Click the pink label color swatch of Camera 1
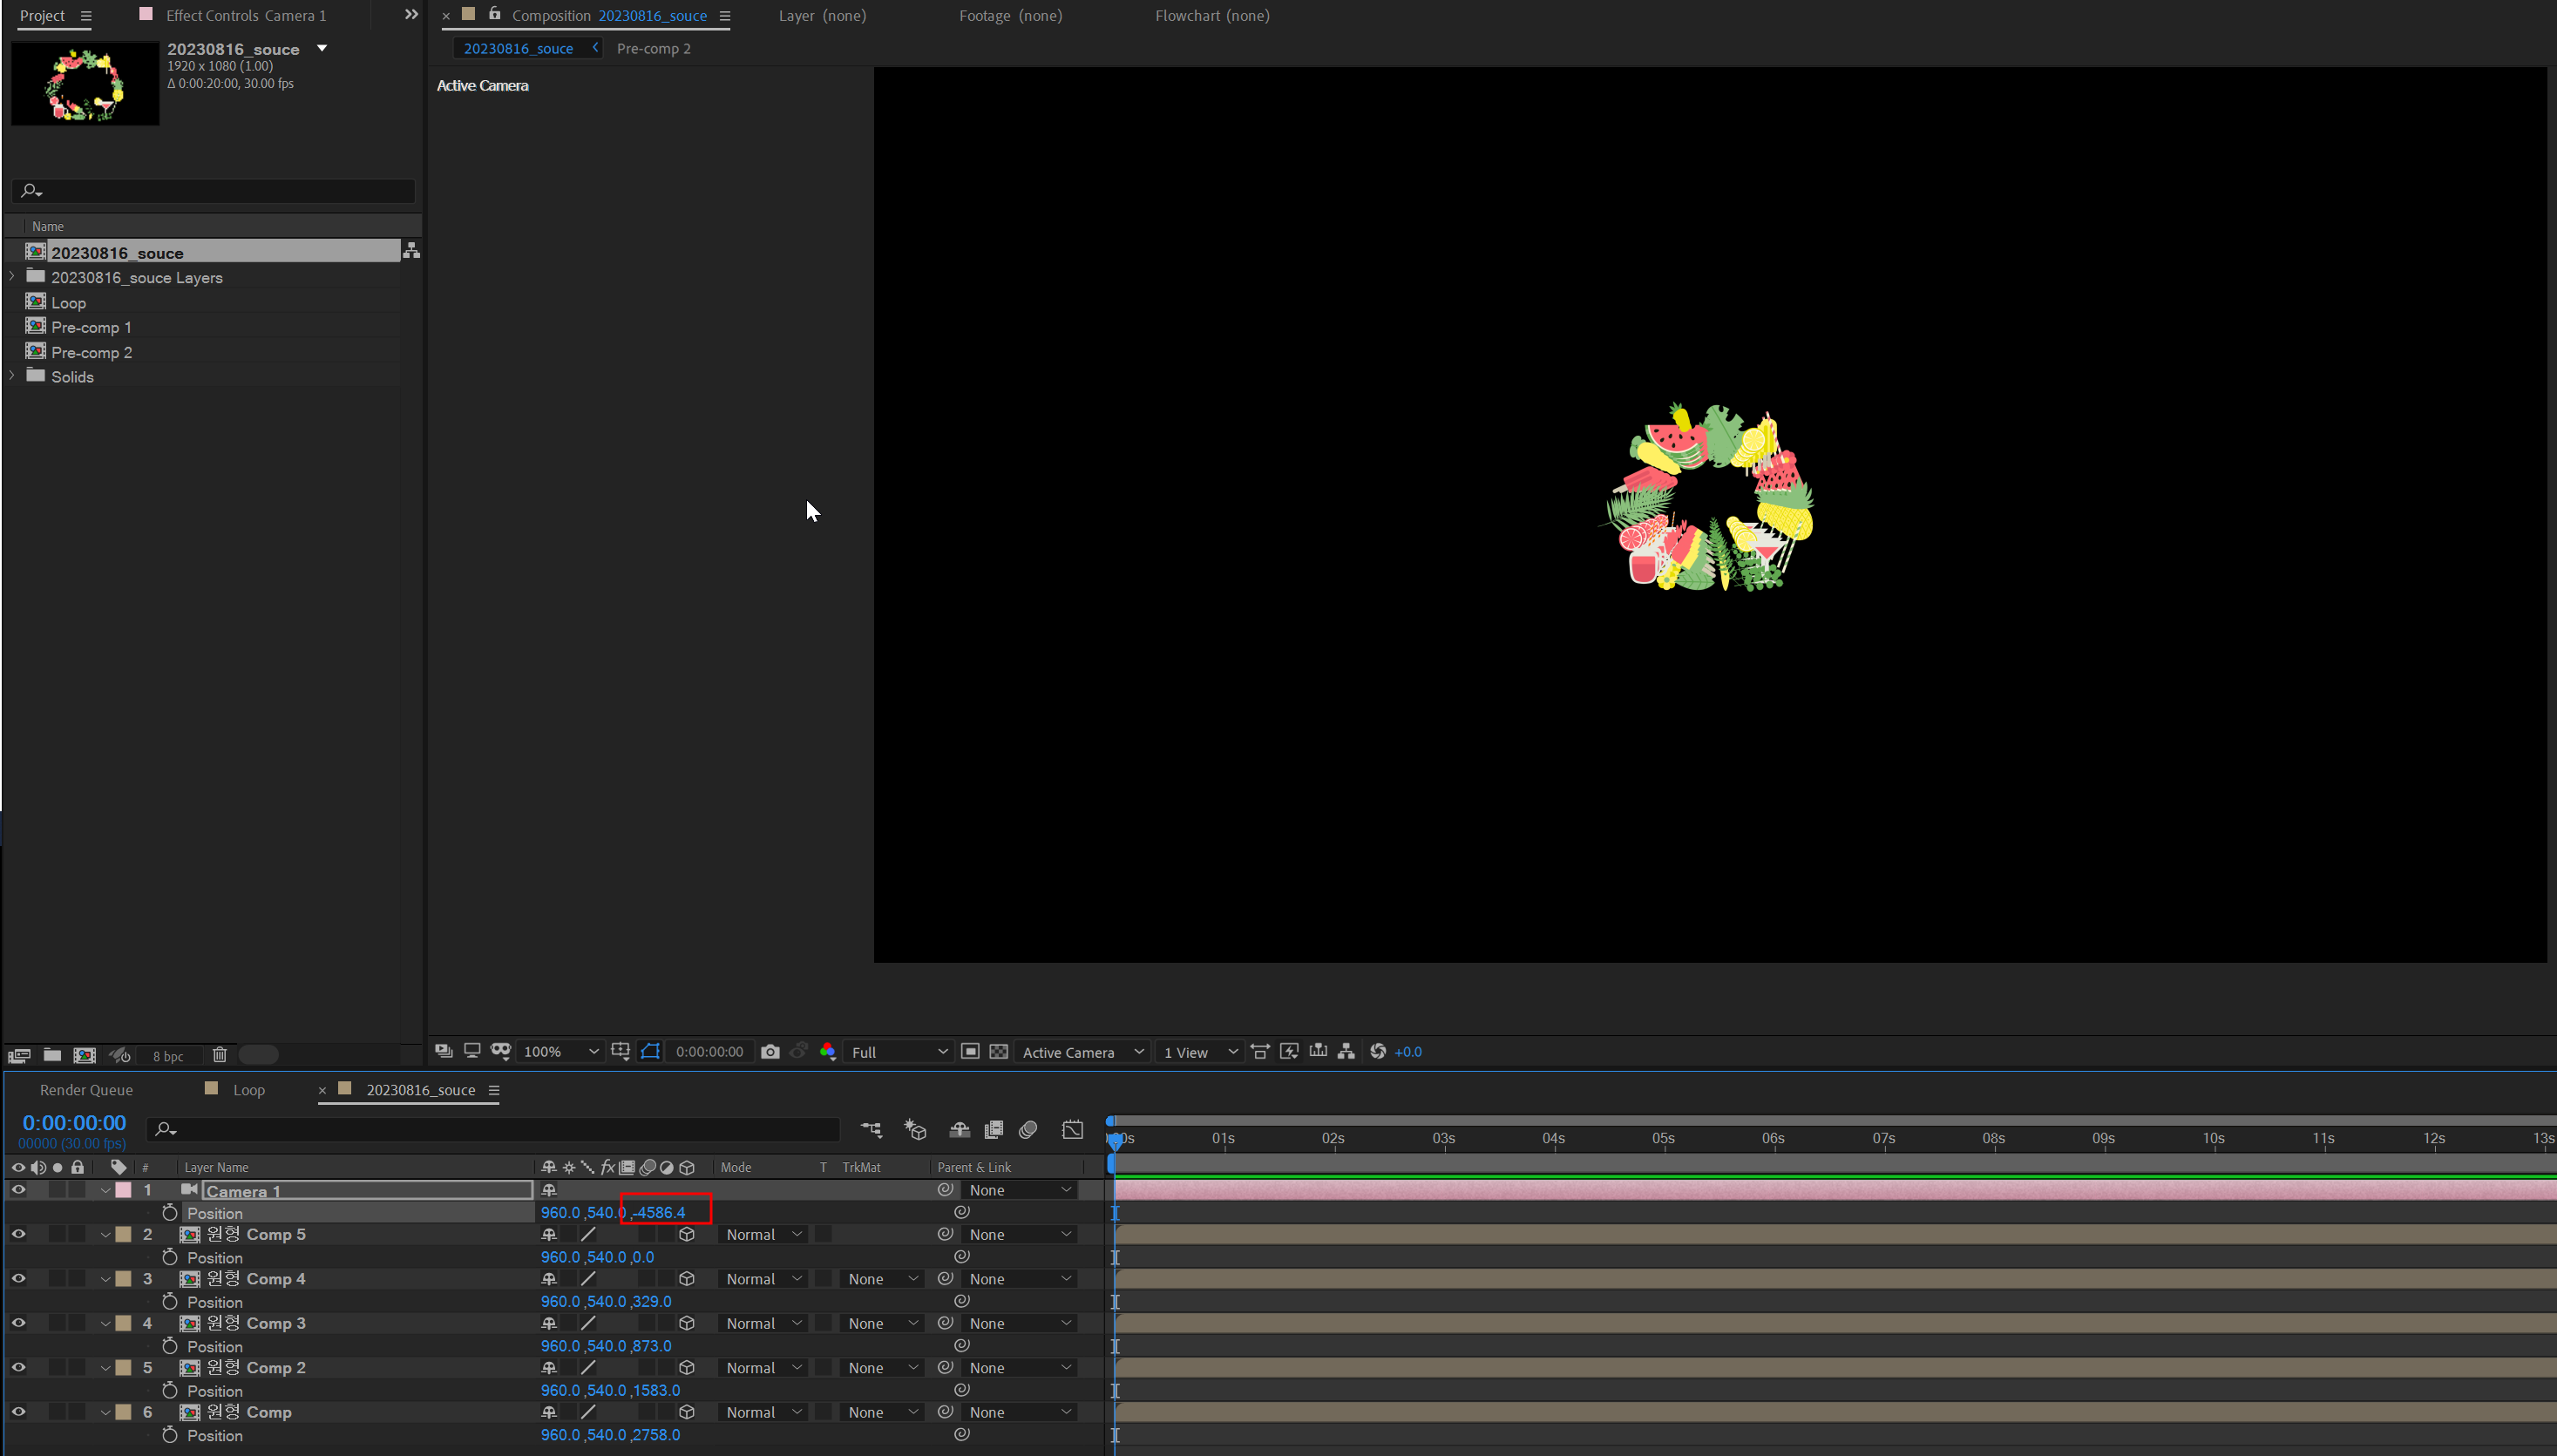This screenshot has height=1456, width=2557. [x=124, y=1190]
